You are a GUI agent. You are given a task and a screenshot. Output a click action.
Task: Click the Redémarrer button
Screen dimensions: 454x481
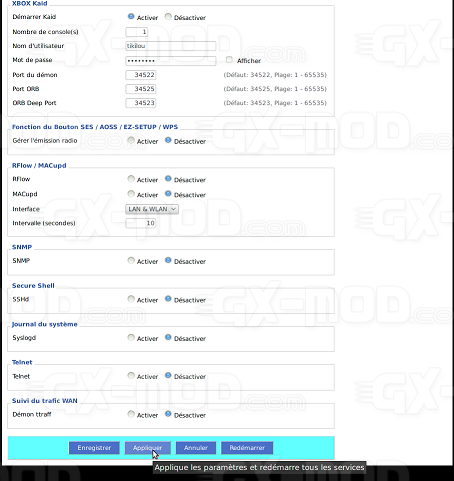coord(247,448)
